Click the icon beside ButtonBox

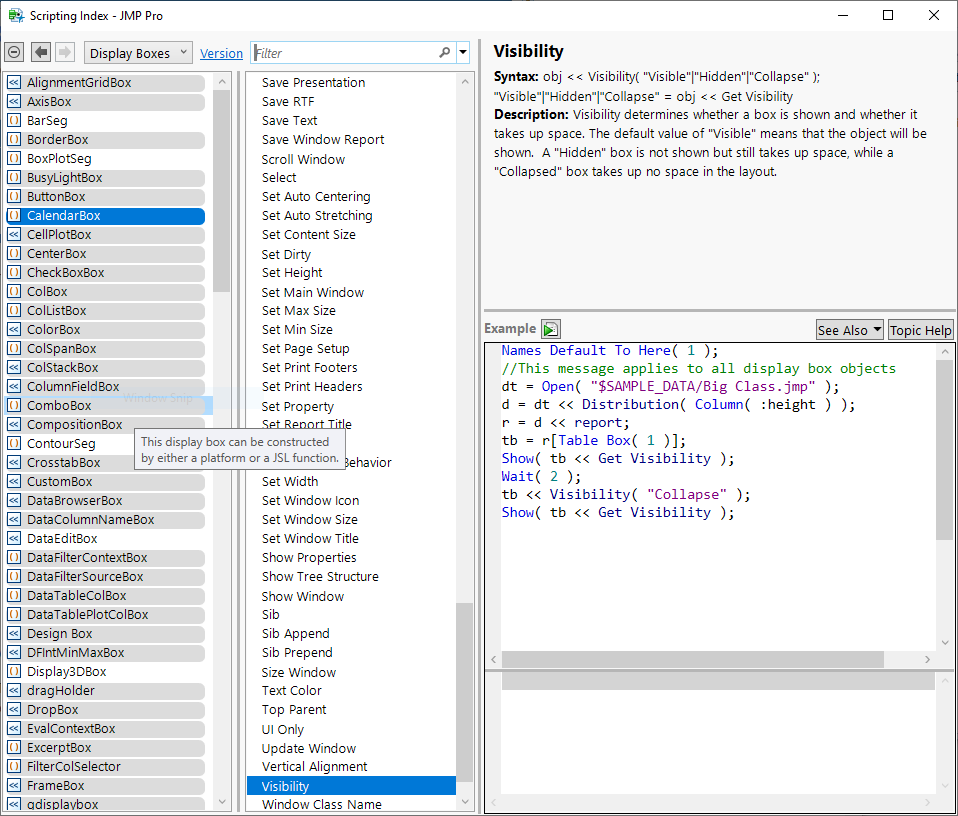[x=14, y=197]
